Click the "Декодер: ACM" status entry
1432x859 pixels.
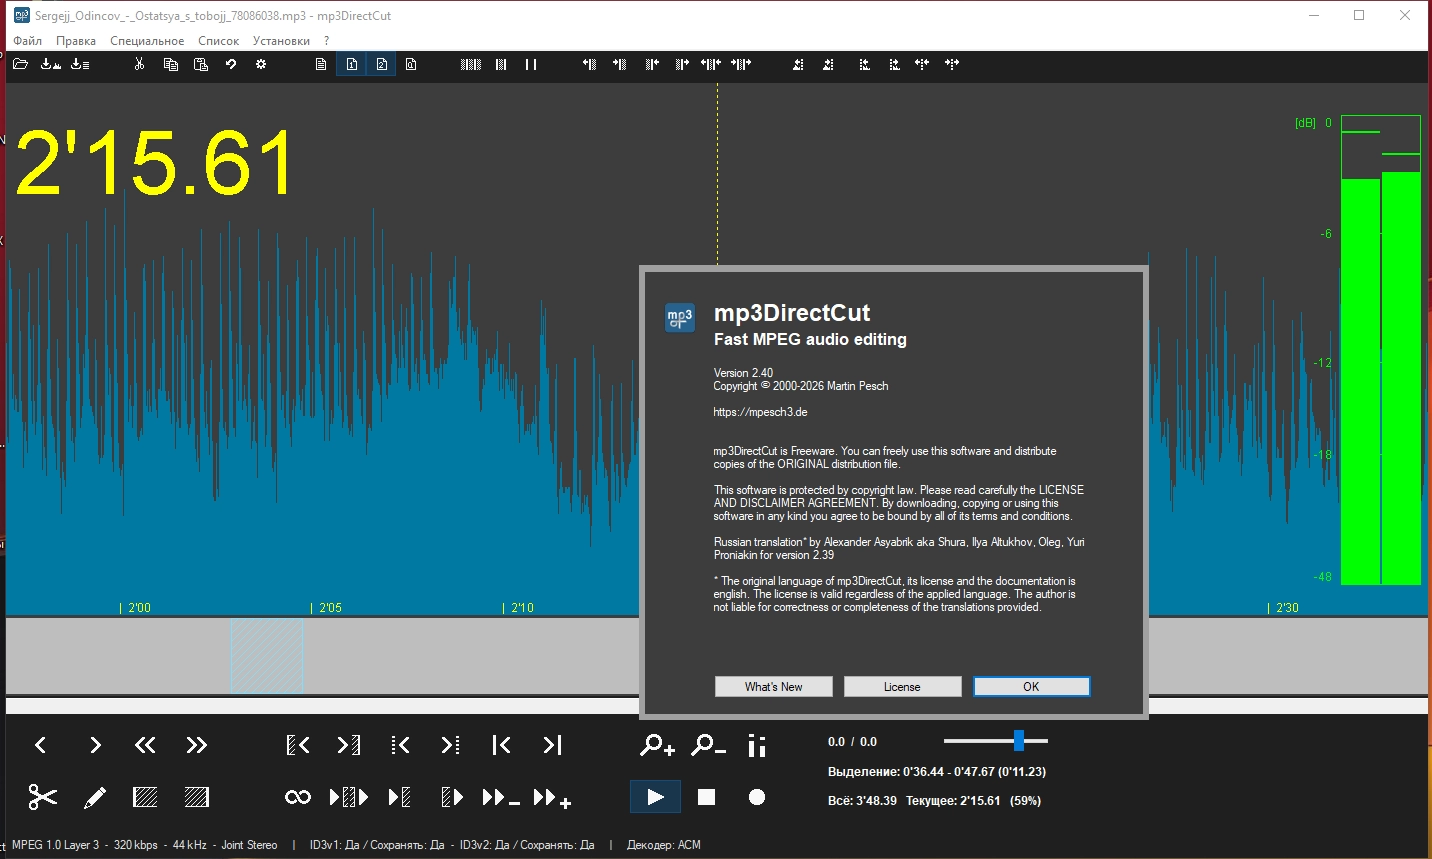pyautogui.click(x=664, y=845)
